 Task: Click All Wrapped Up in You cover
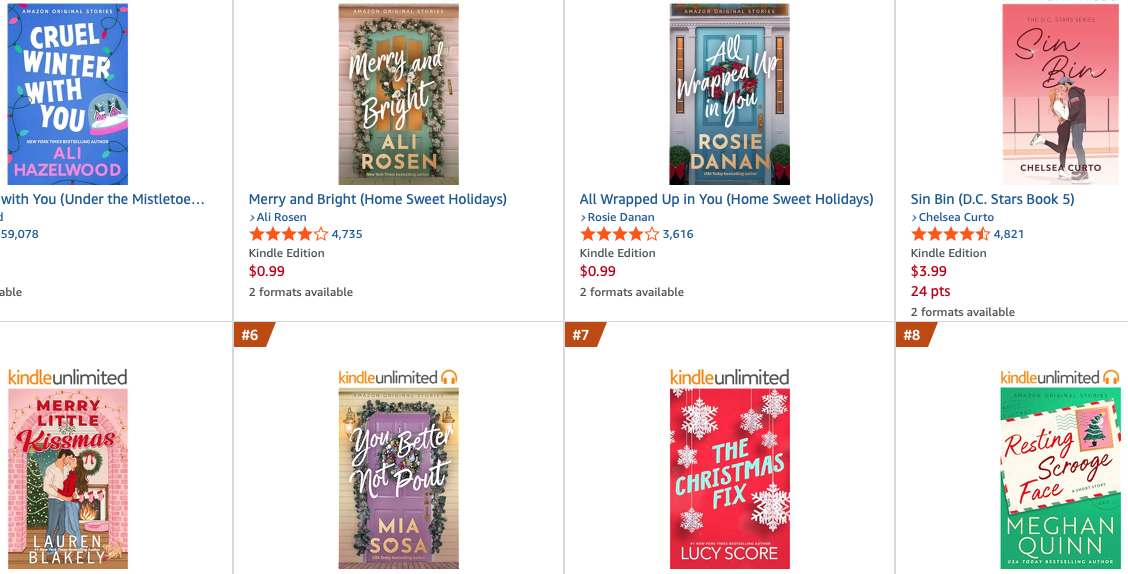pyautogui.click(x=729, y=94)
